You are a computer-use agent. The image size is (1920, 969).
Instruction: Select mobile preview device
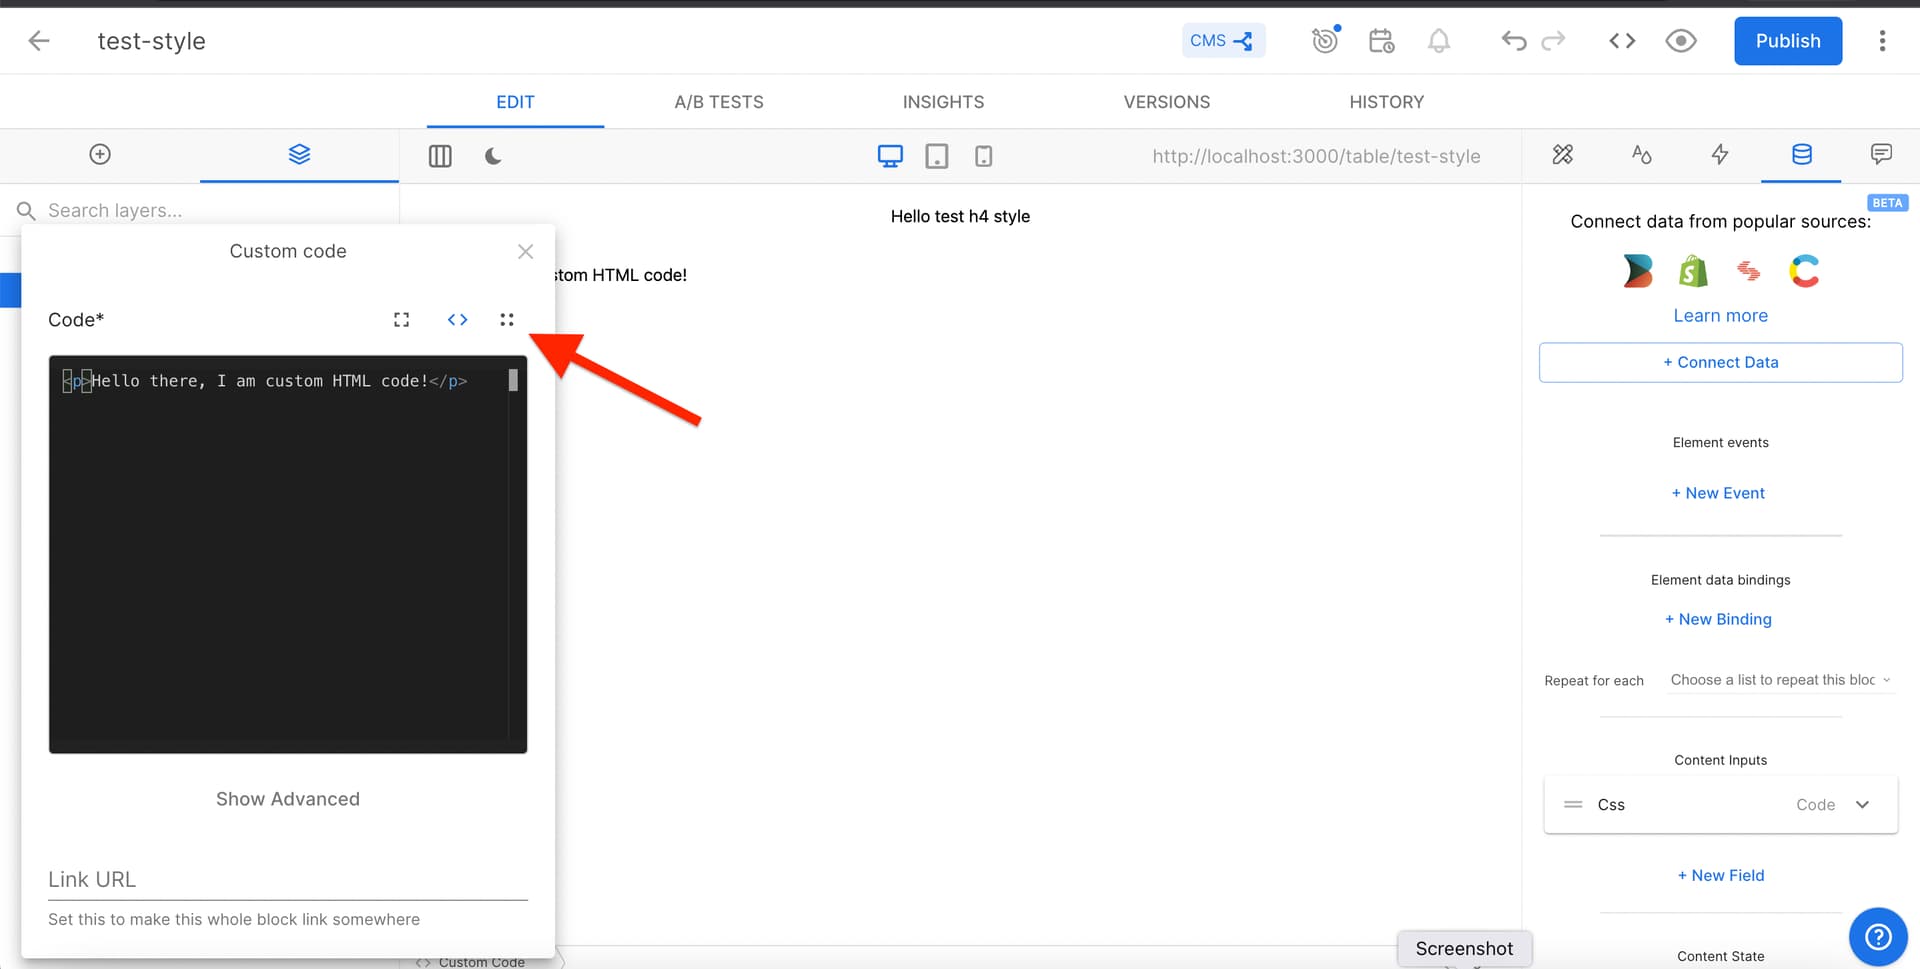click(x=984, y=156)
